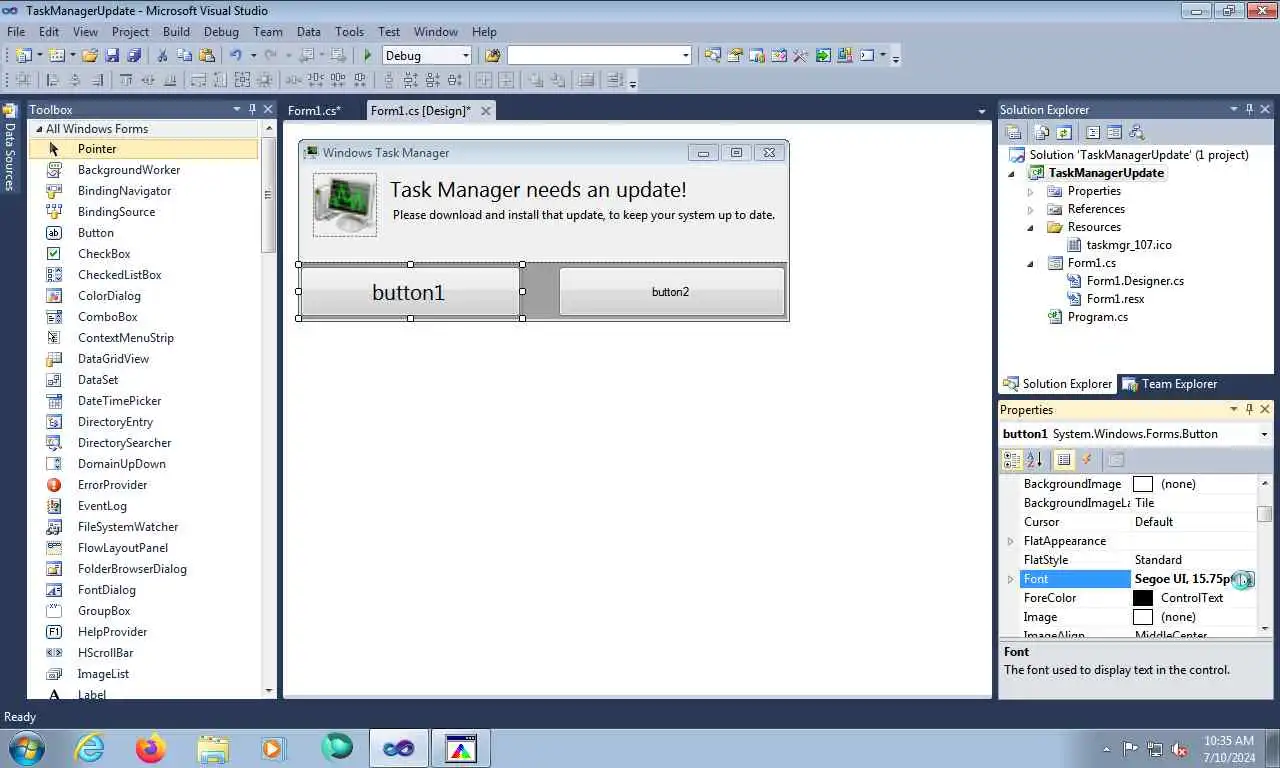
Task: Open the File menu
Action: [16, 32]
